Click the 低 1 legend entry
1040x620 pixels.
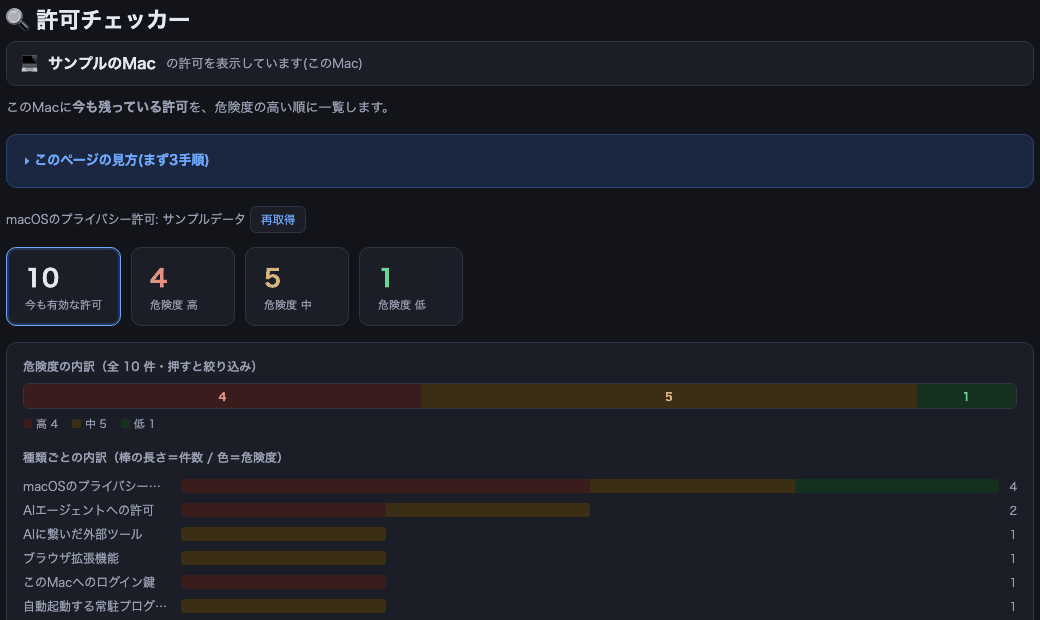138,424
